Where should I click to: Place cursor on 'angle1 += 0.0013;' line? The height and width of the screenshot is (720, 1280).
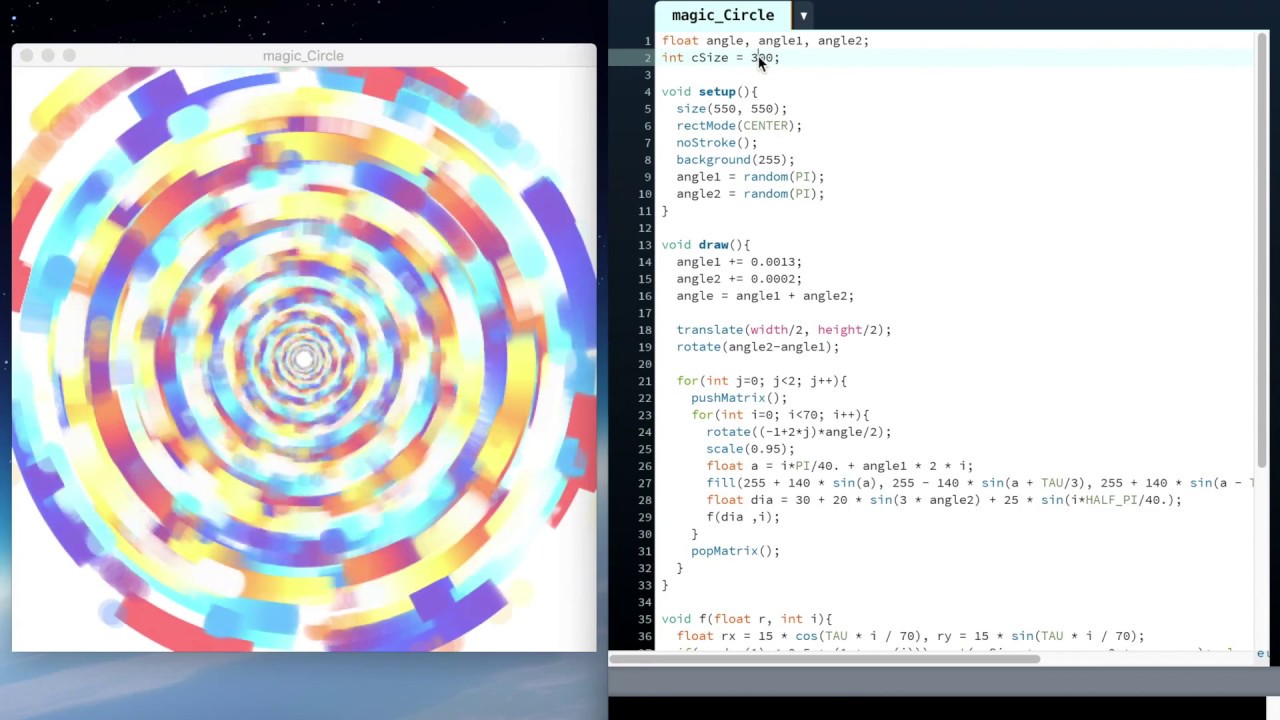[739, 262]
